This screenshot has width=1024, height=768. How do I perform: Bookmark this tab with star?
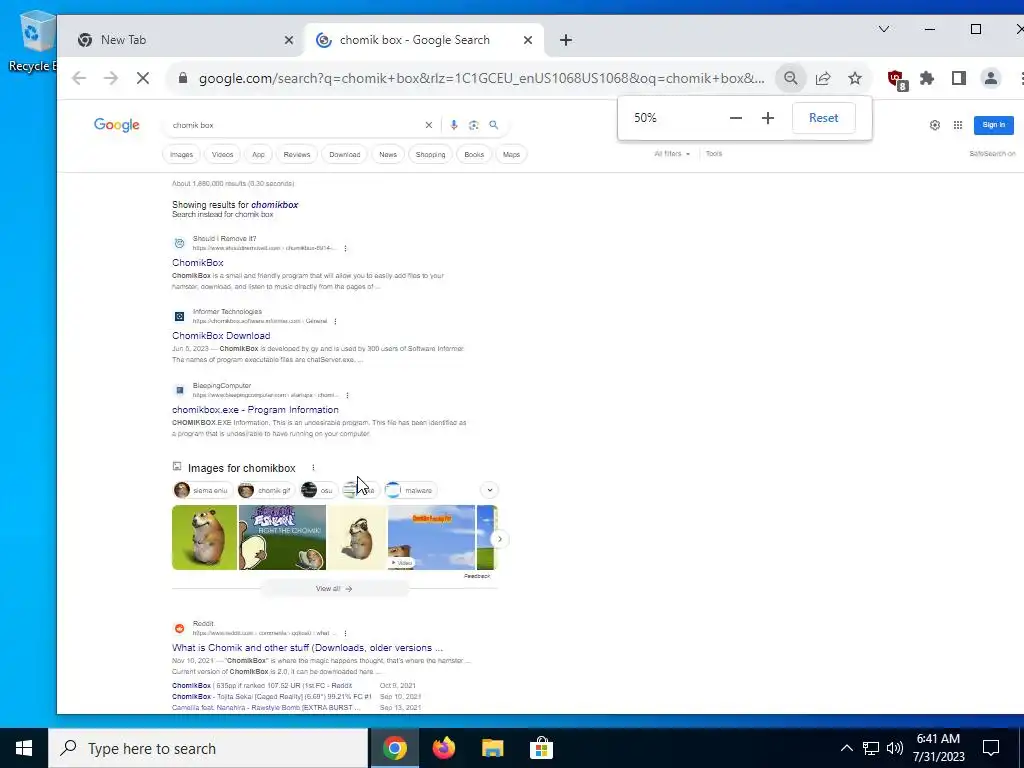(x=855, y=78)
